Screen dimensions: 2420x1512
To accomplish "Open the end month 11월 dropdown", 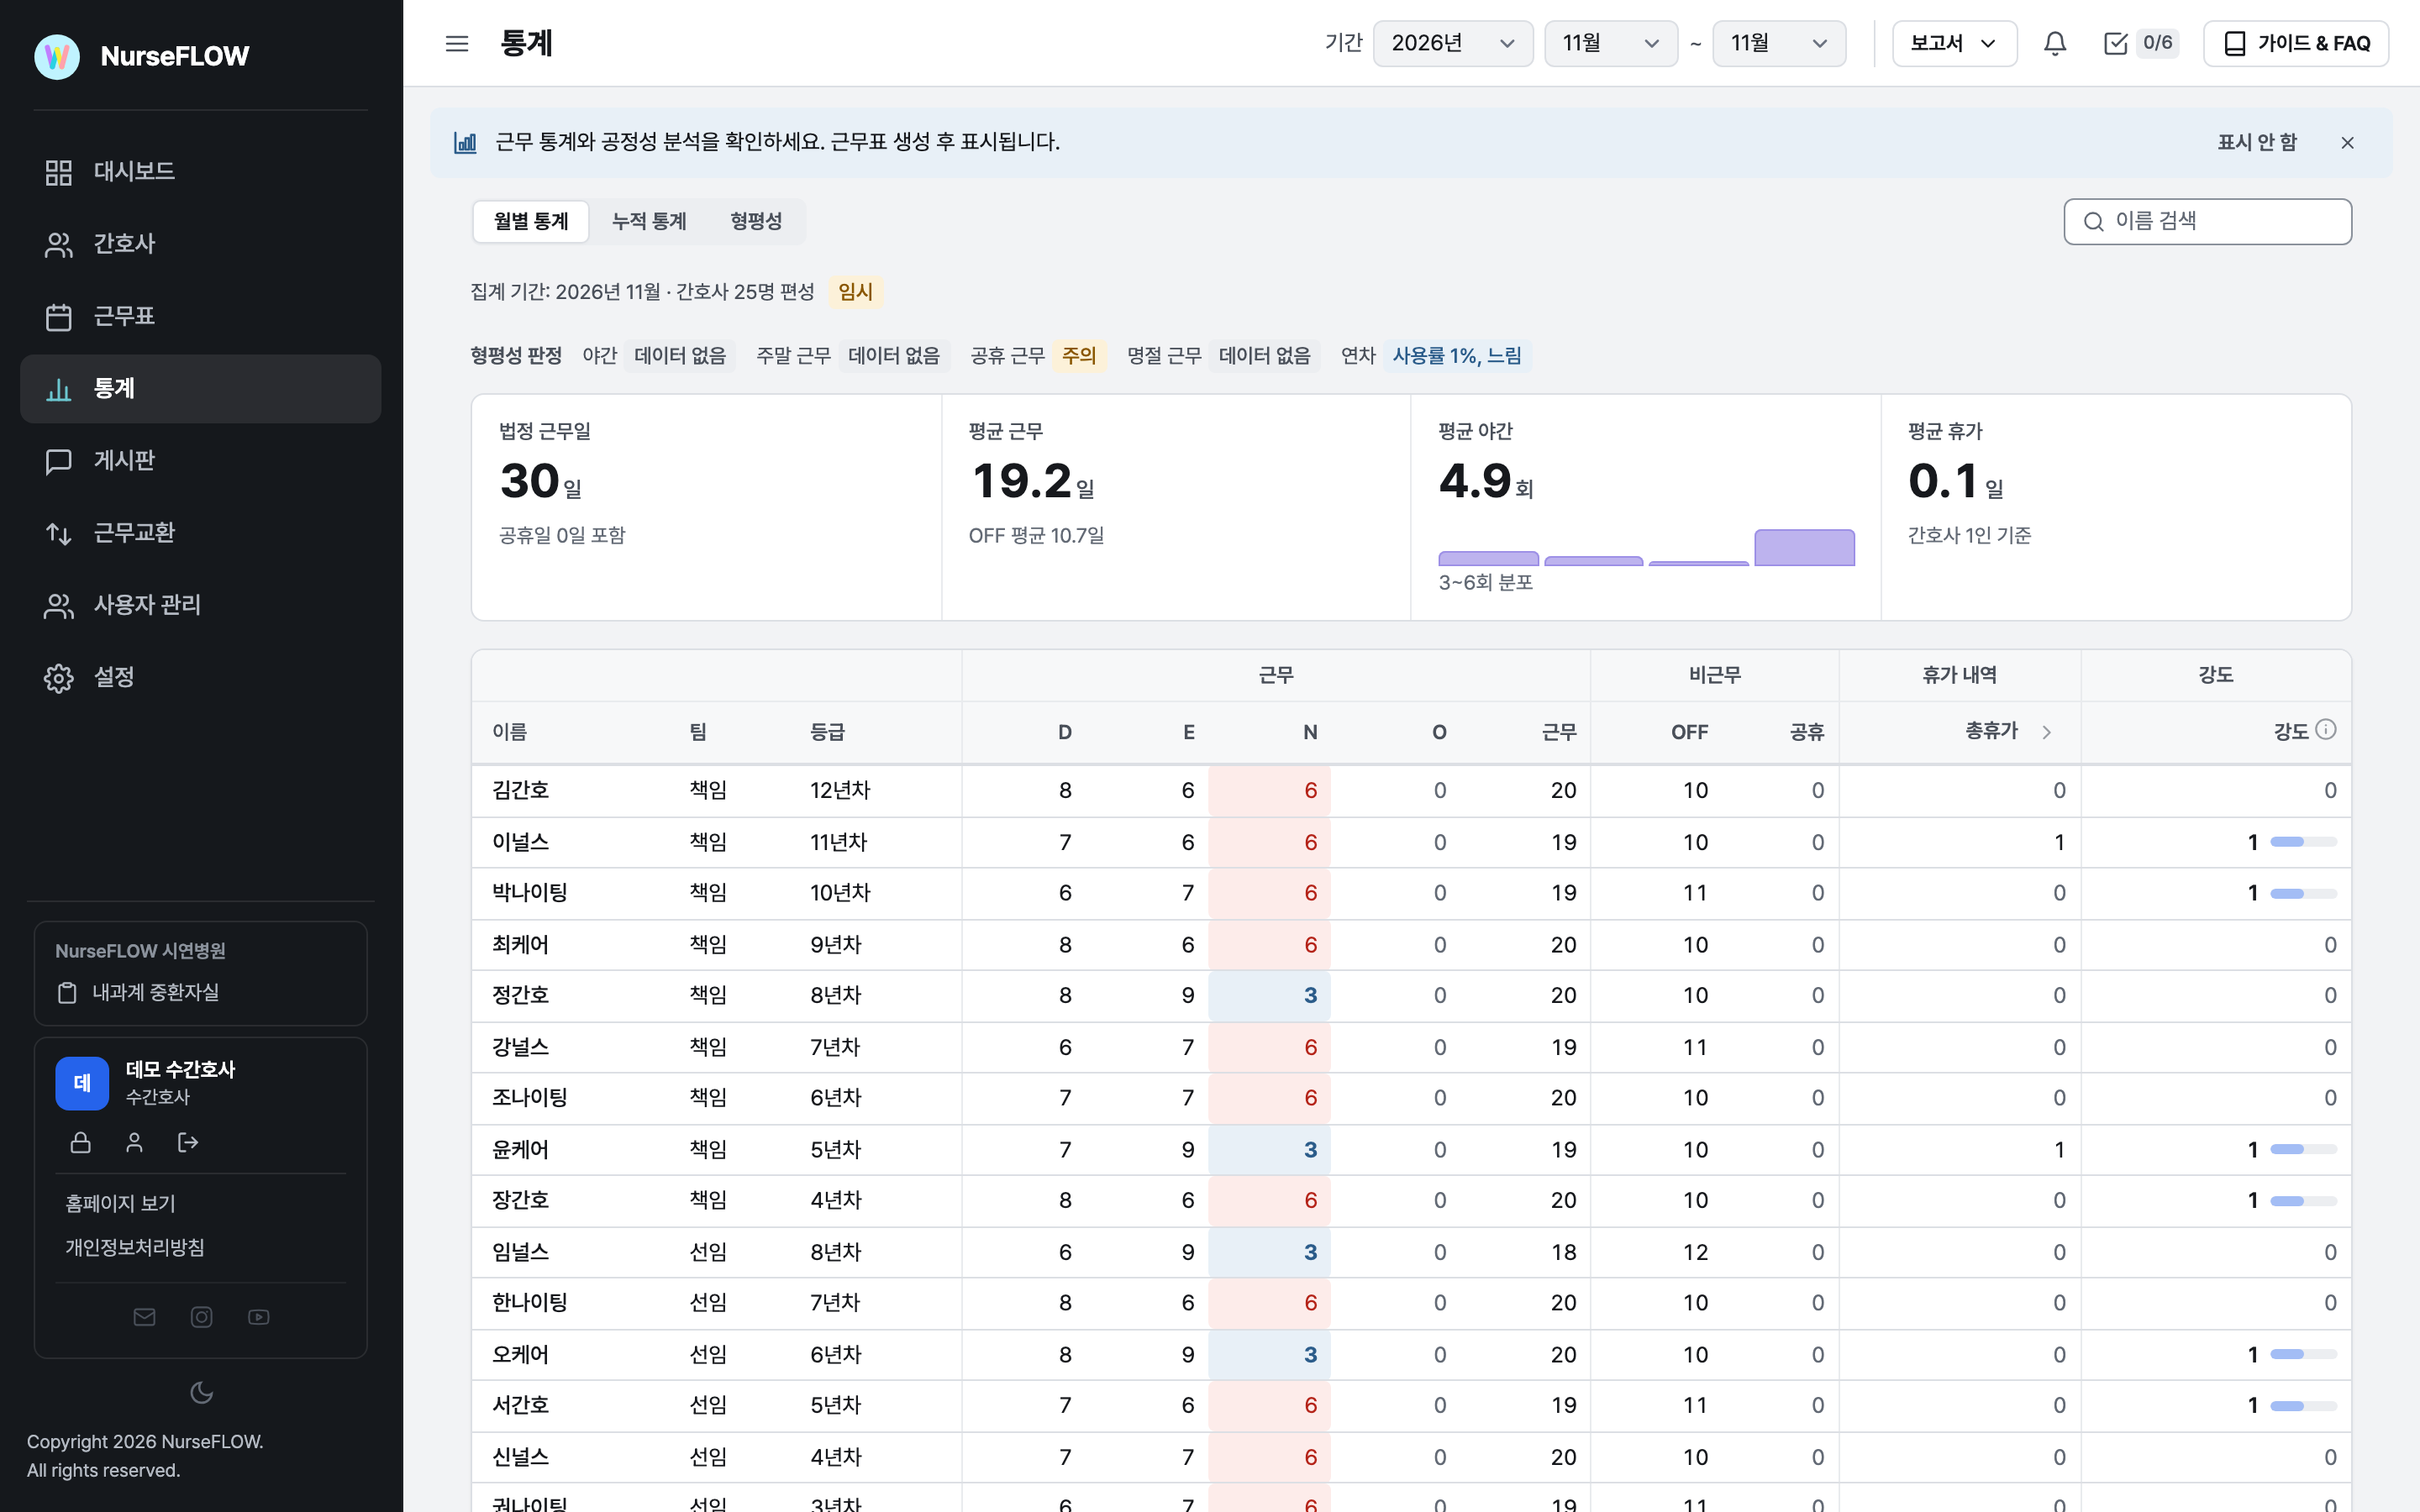I will point(1779,43).
